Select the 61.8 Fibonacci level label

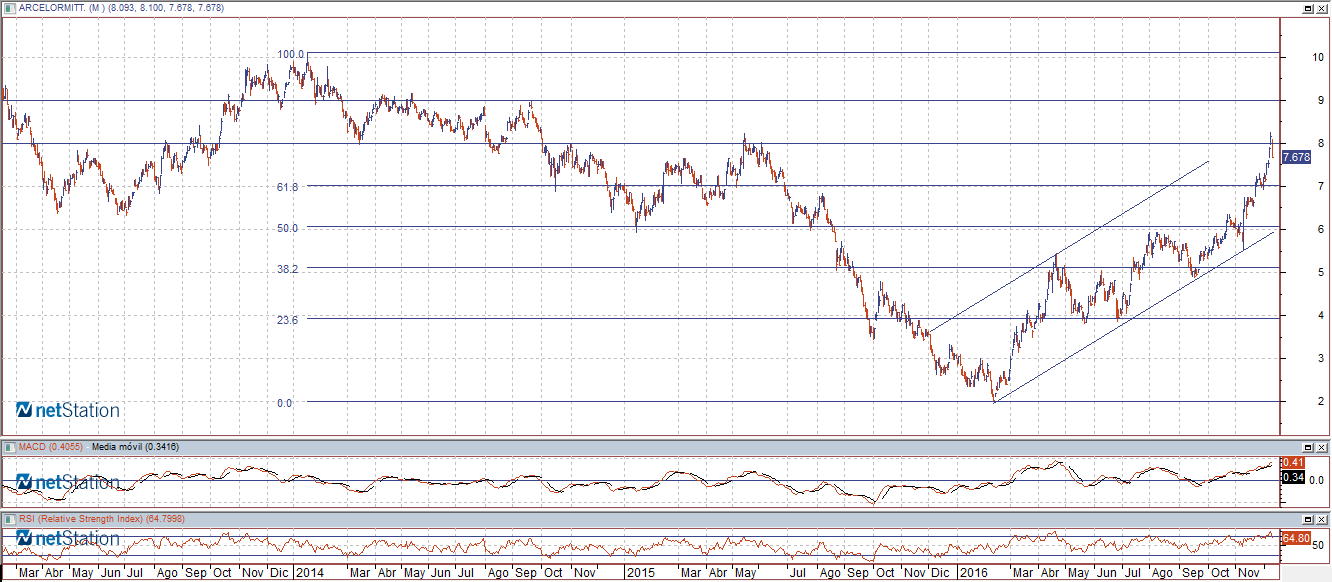290,186
